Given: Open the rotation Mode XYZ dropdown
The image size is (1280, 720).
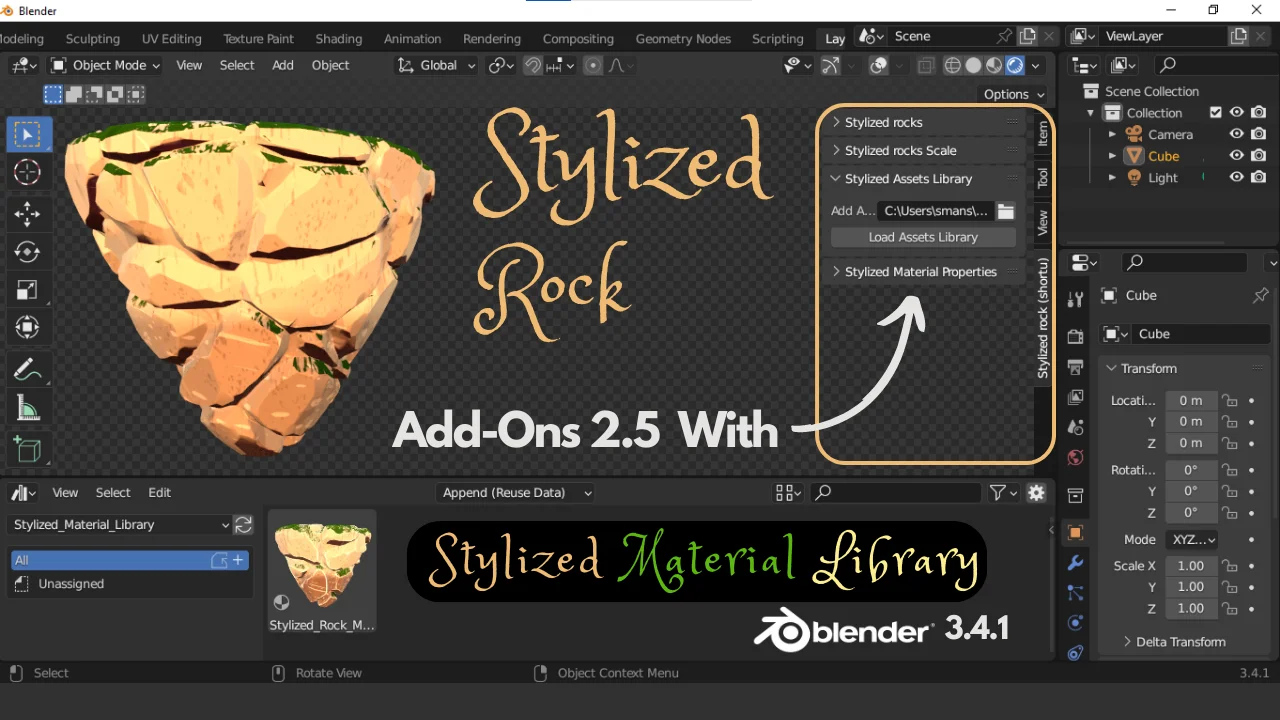Looking at the screenshot, I should (1191, 539).
